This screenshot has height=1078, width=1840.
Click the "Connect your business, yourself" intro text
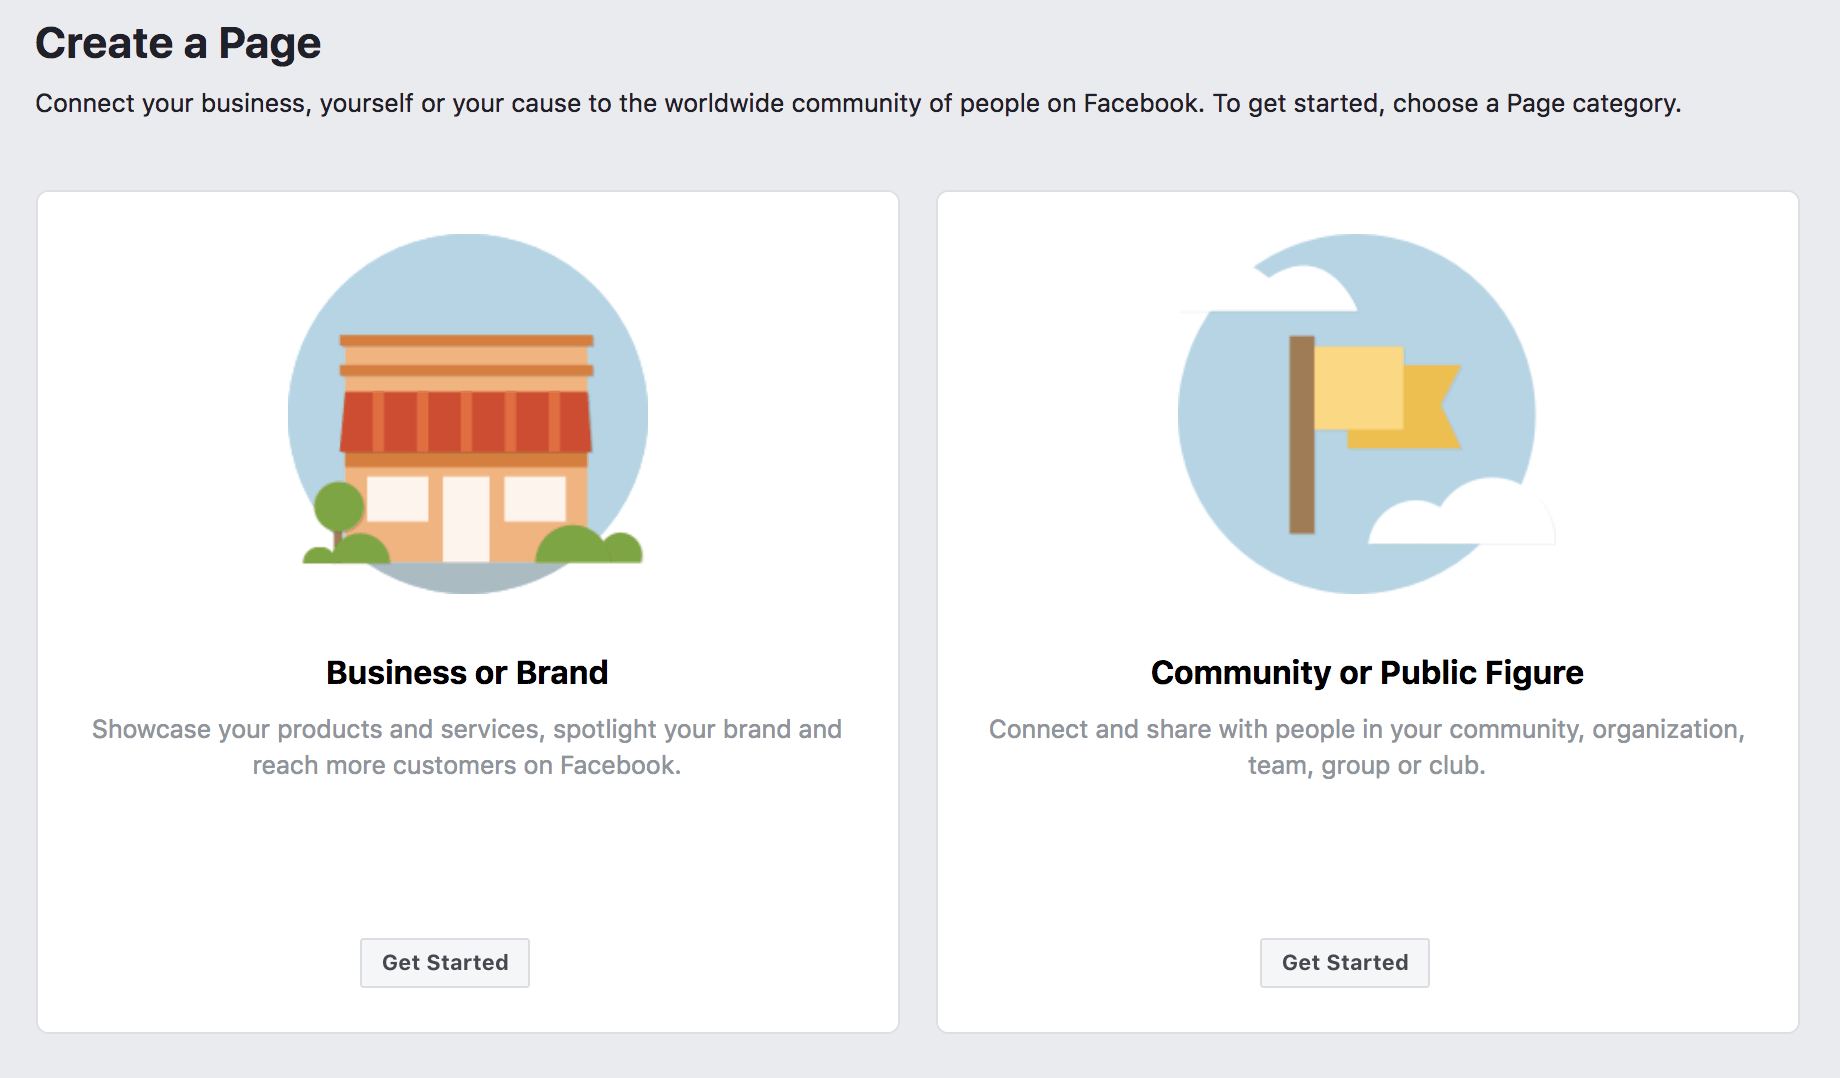click(858, 104)
